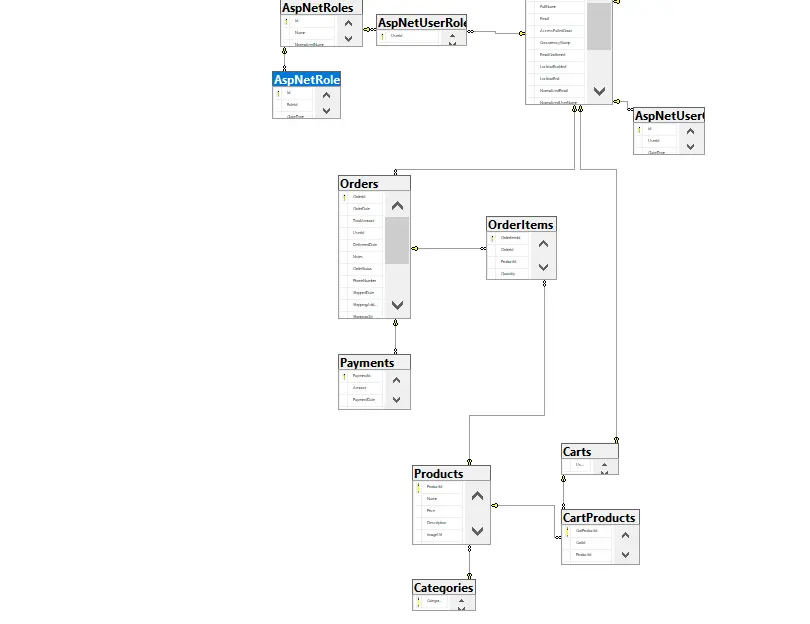
Task: Click the up chevron in the Orders table
Action: (x=396, y=206)
